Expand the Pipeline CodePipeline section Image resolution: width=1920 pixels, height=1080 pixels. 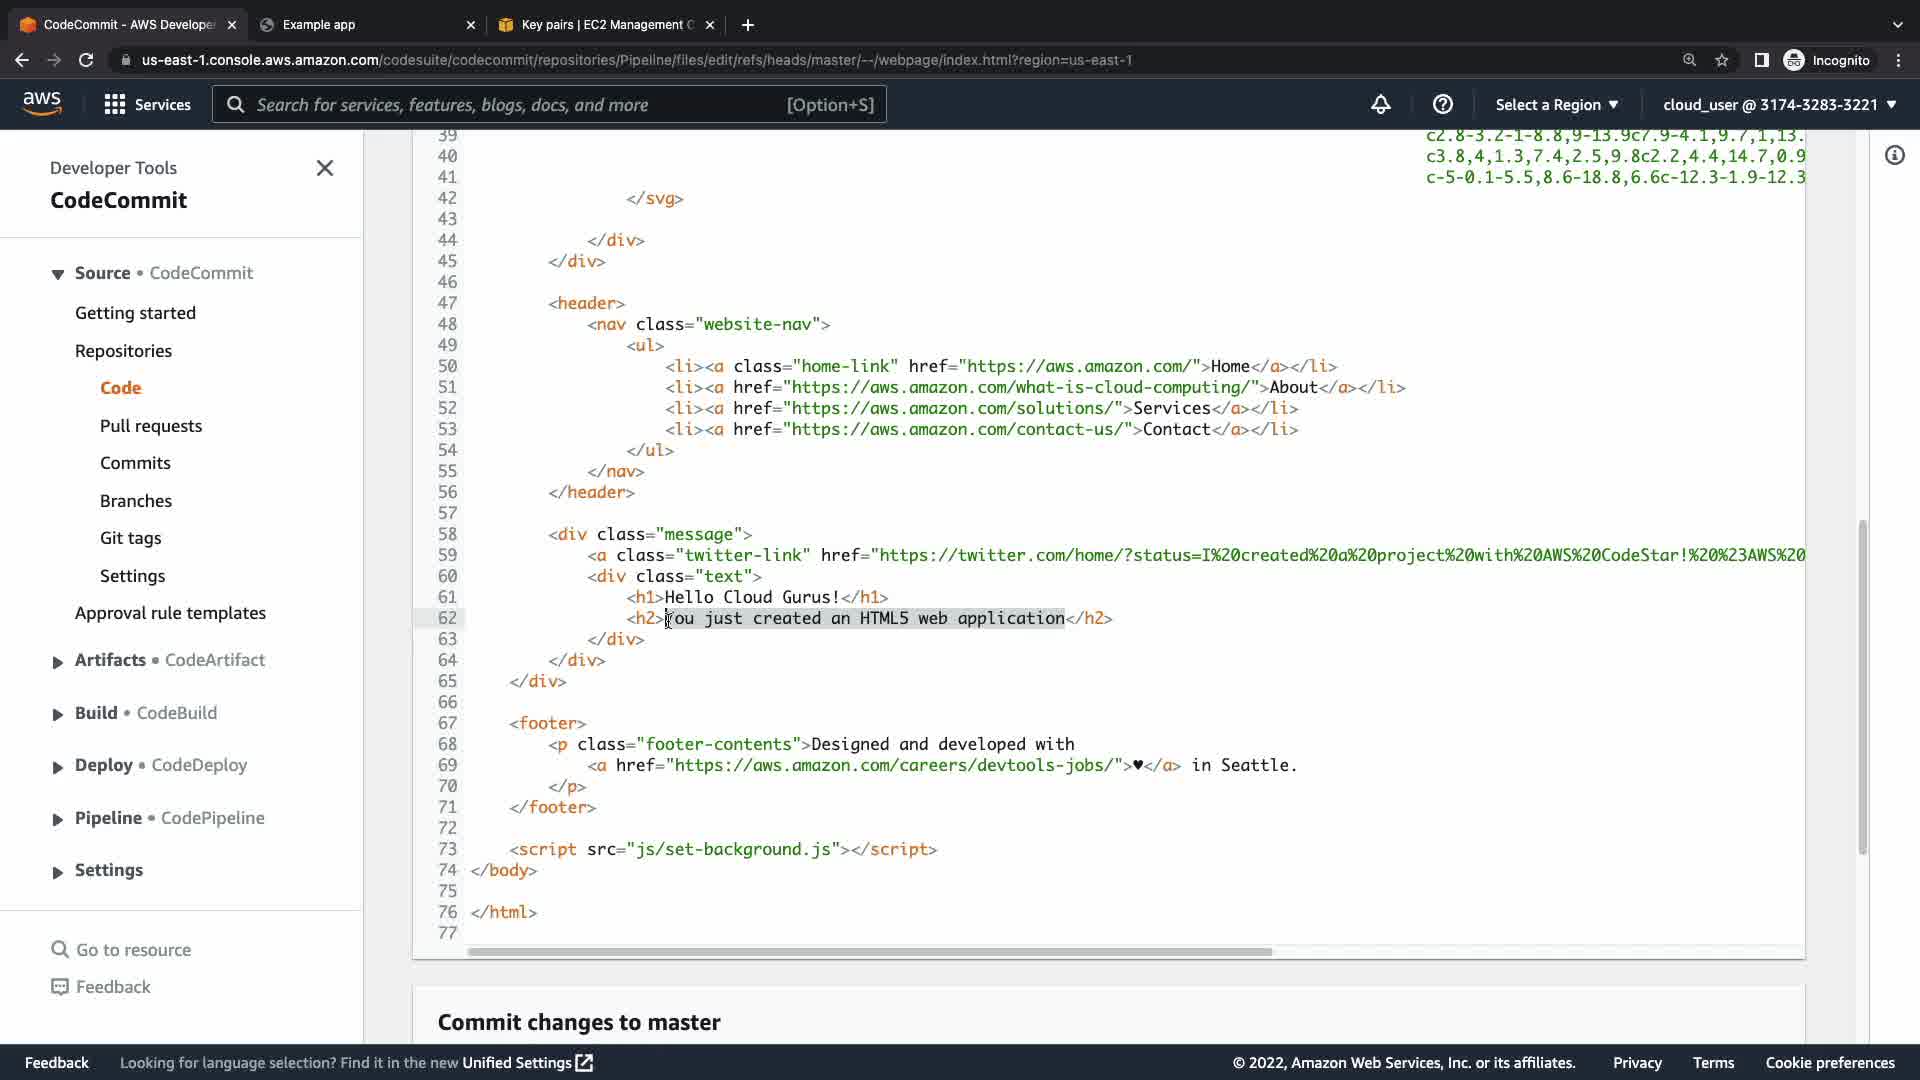click(x=58, y=819)
